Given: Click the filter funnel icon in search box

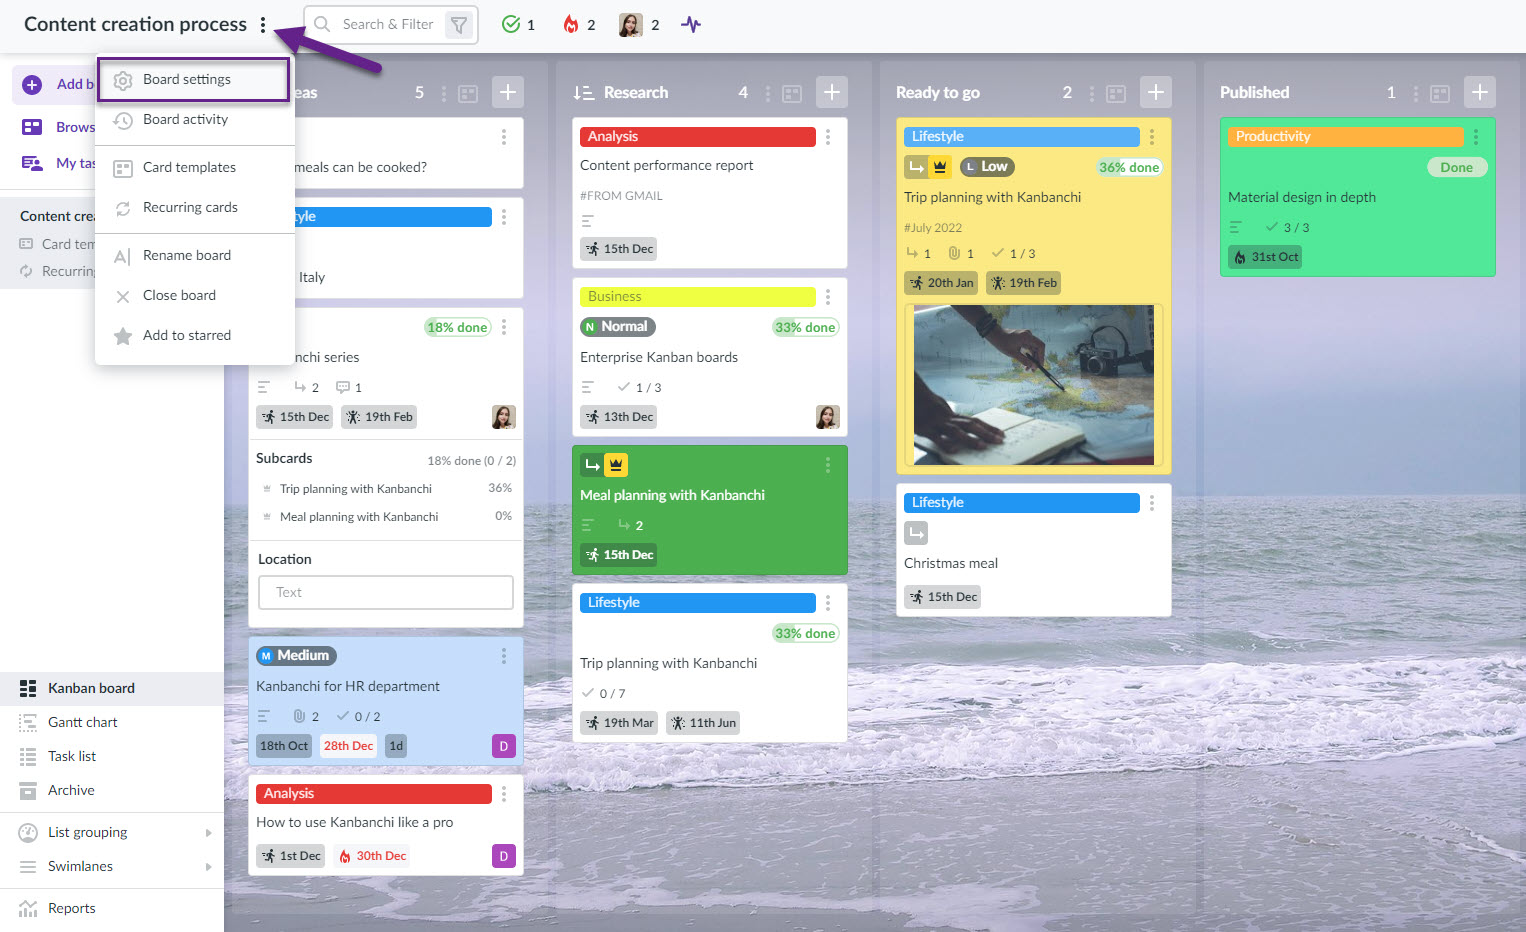Looking at the screenshot, I should pos(459,25).
